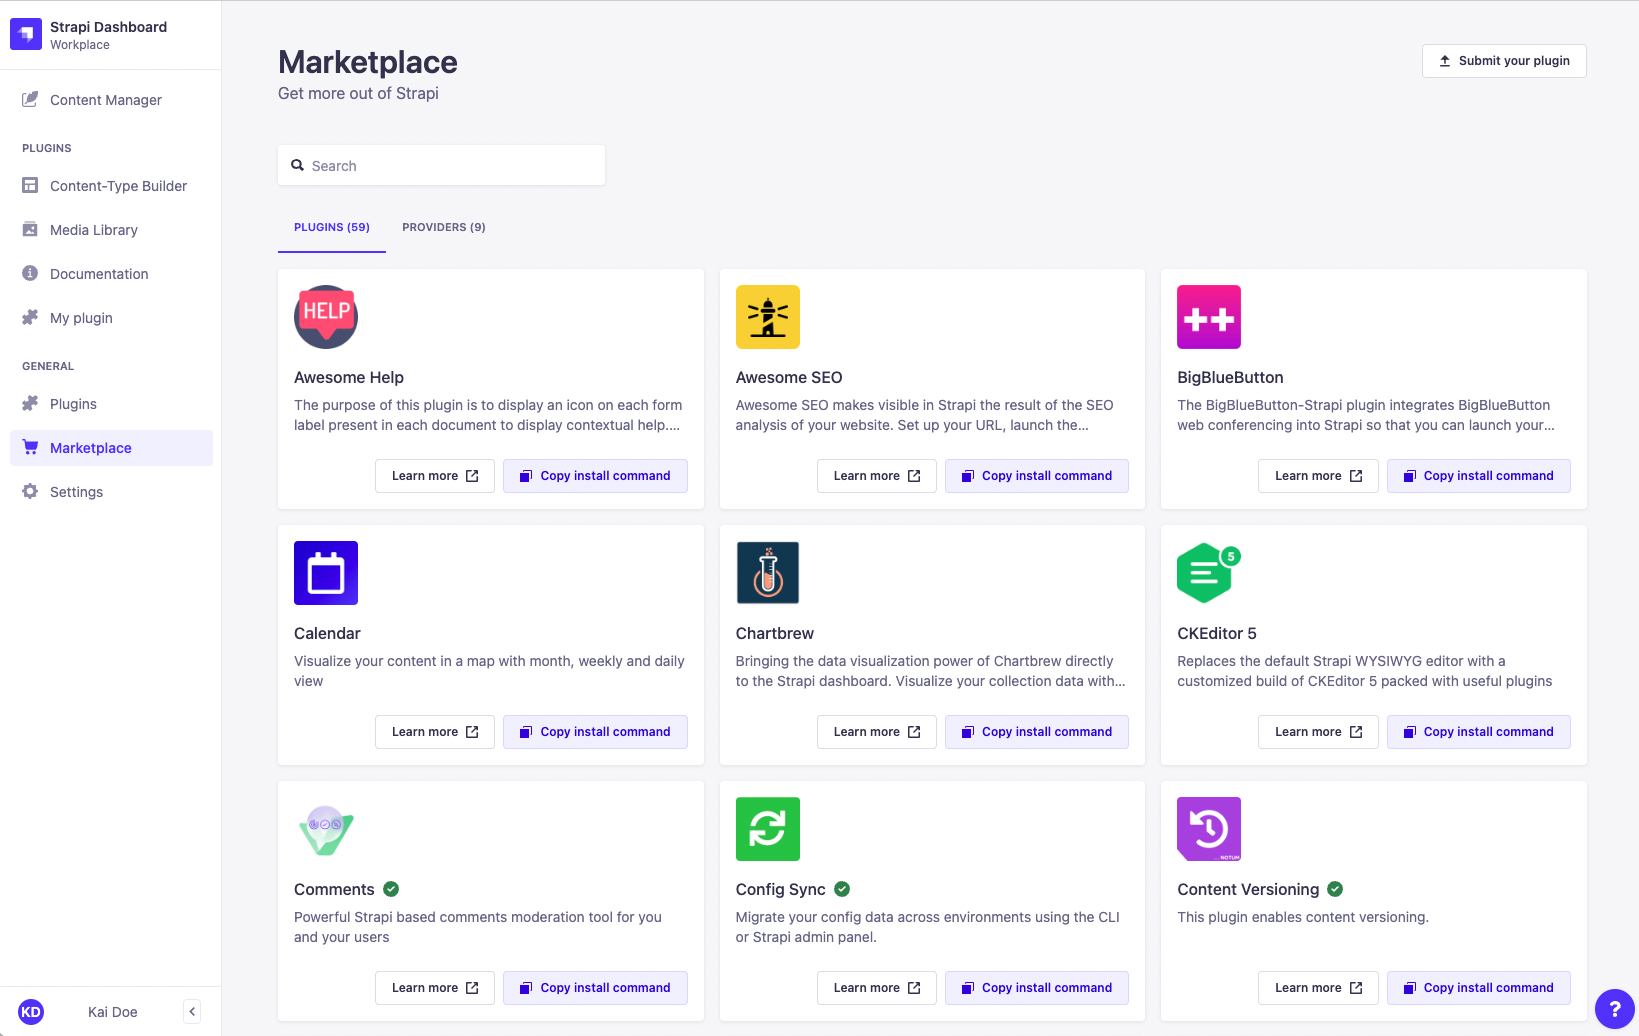Learn more about Chartbrew

pos(877,732)
